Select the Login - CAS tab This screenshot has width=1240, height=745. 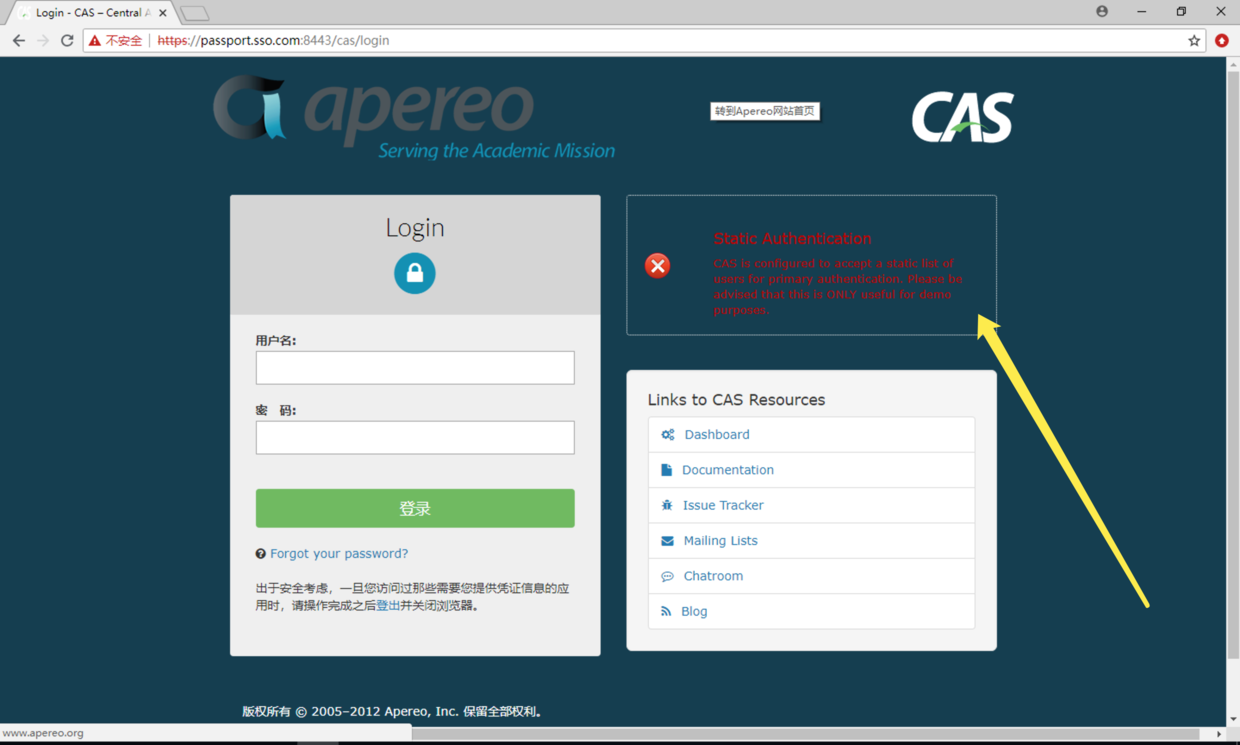[x=93, y=13]
